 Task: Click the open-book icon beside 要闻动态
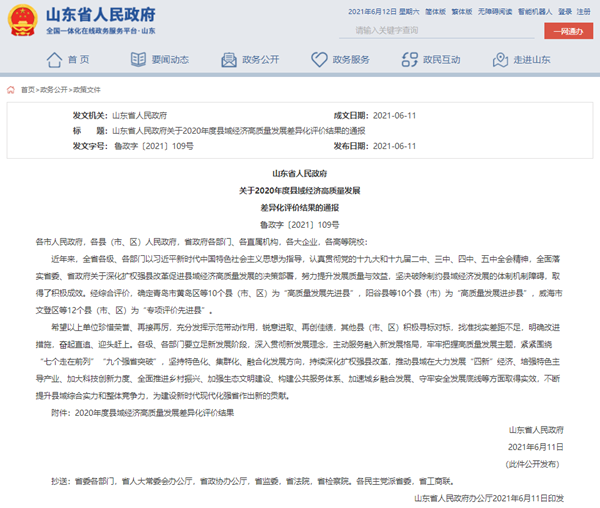point(138,59)
